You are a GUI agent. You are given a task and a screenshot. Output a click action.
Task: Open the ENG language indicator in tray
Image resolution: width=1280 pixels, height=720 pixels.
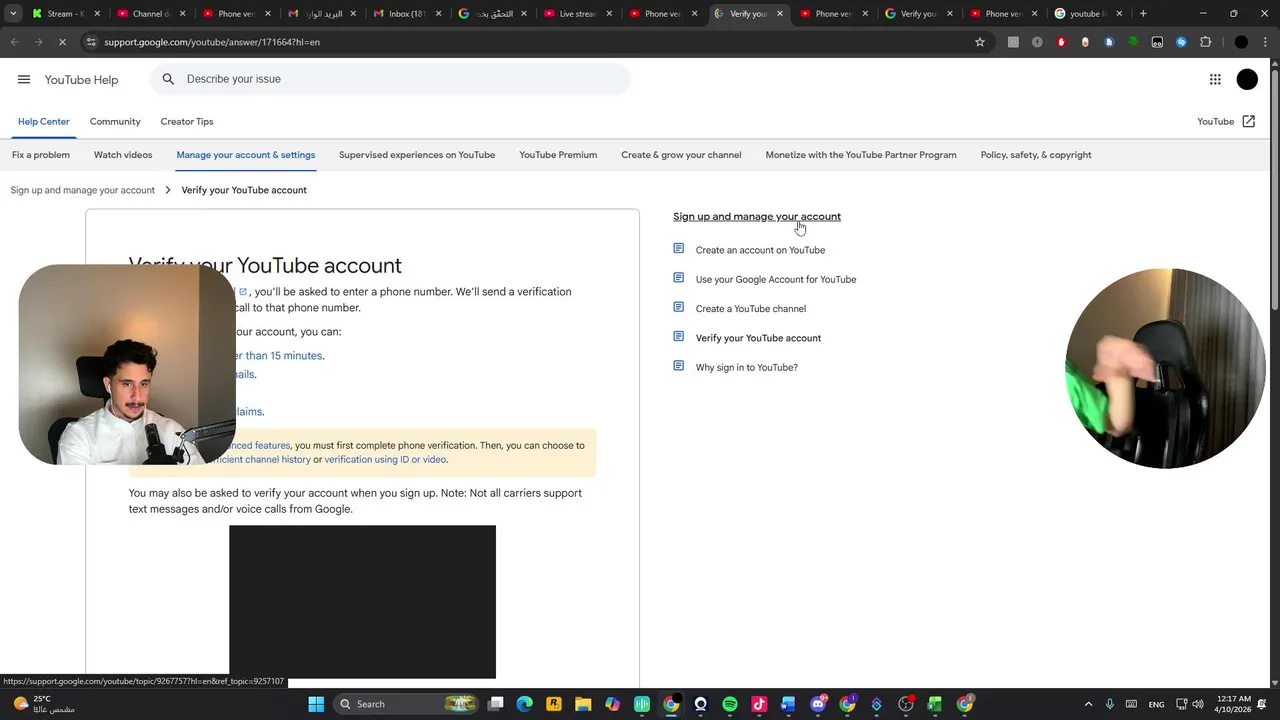click(1156, 704)
